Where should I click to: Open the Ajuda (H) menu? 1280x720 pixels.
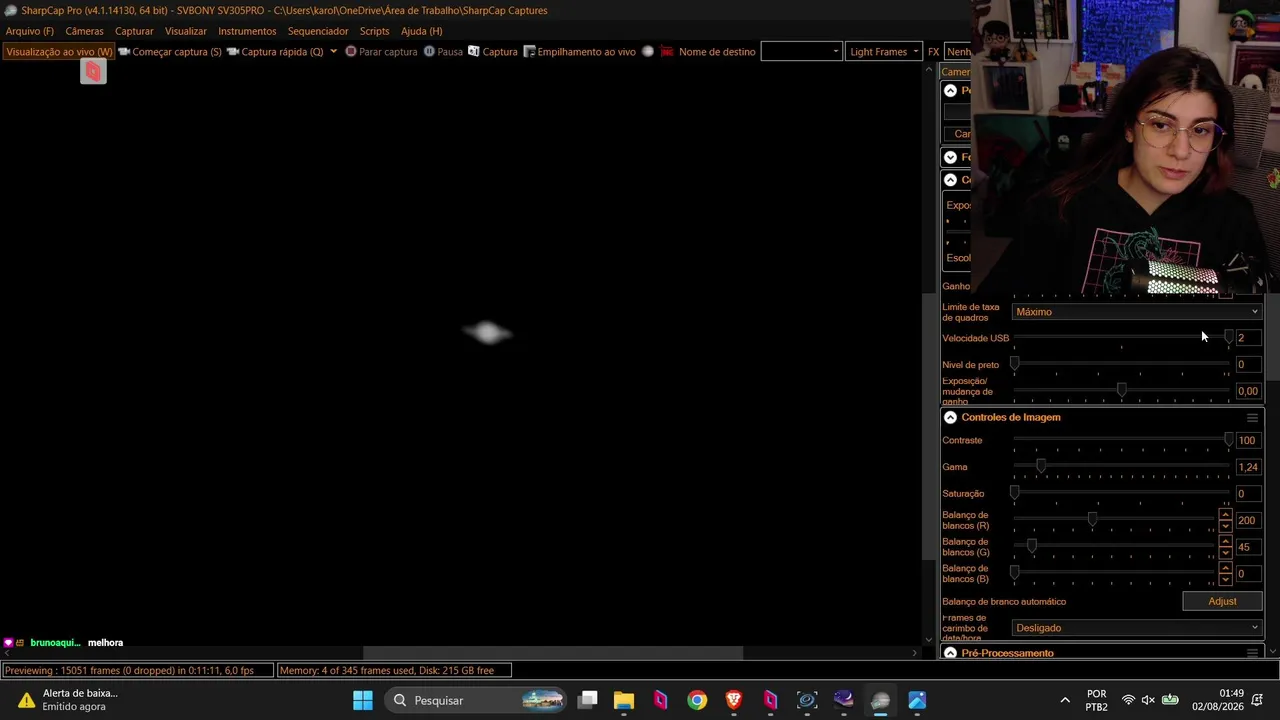point(421,31)
